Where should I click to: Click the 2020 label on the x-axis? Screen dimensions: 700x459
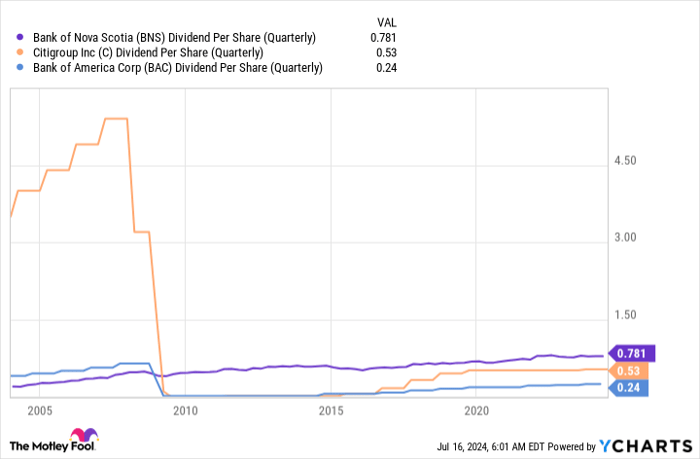(476, 411)
